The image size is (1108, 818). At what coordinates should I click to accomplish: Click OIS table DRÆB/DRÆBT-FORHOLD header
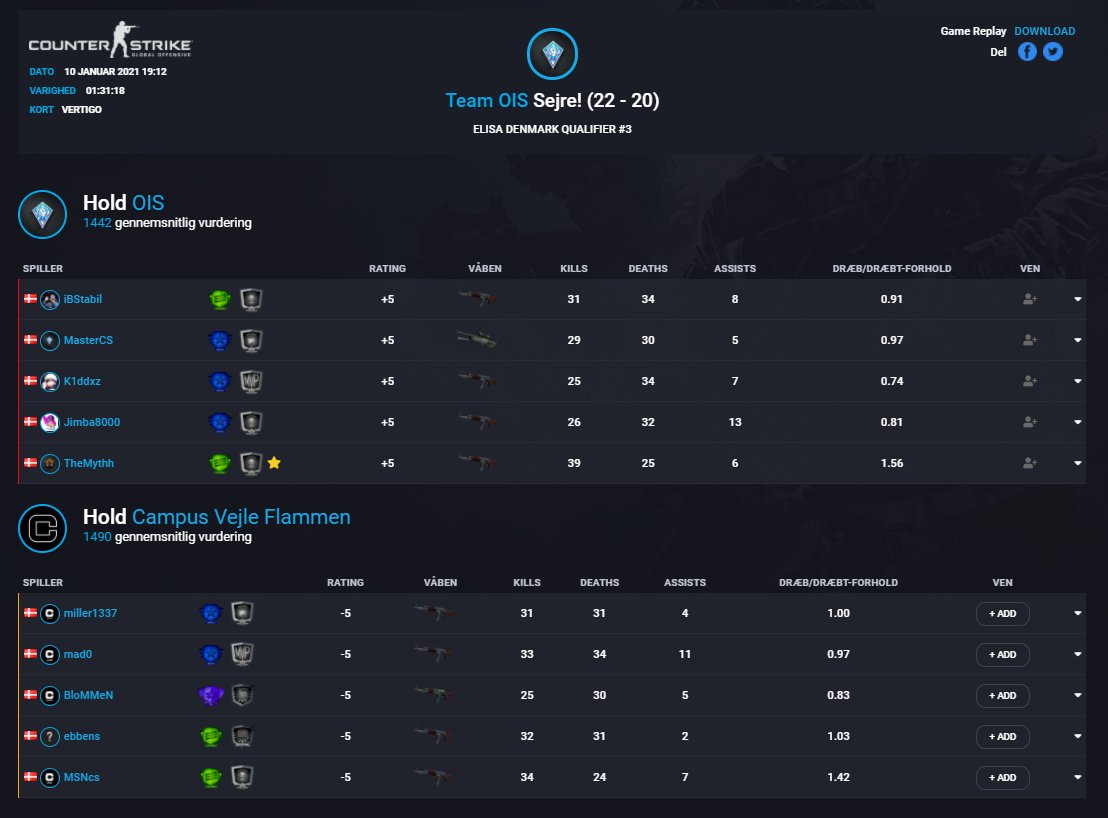[892, 268]
